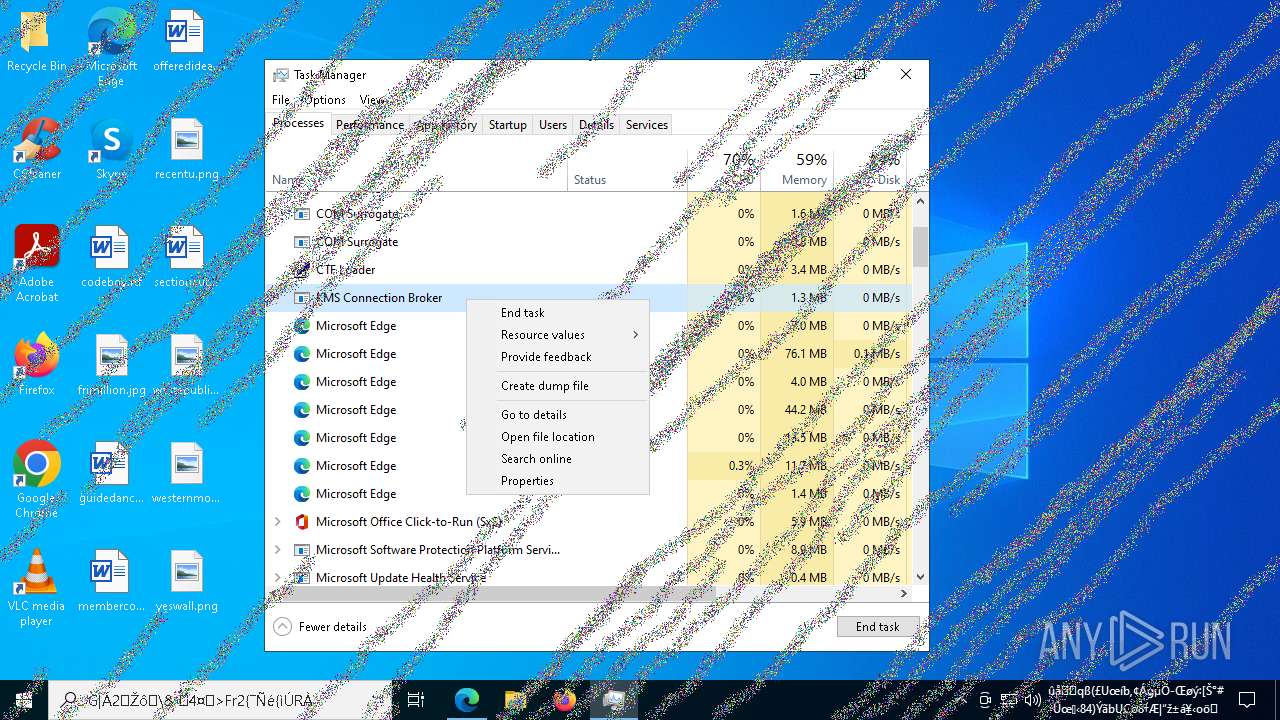The height and width of the screenshot is (720, 1280).
Task: Switch to the Services tab
Action: (x=647, y=125)
